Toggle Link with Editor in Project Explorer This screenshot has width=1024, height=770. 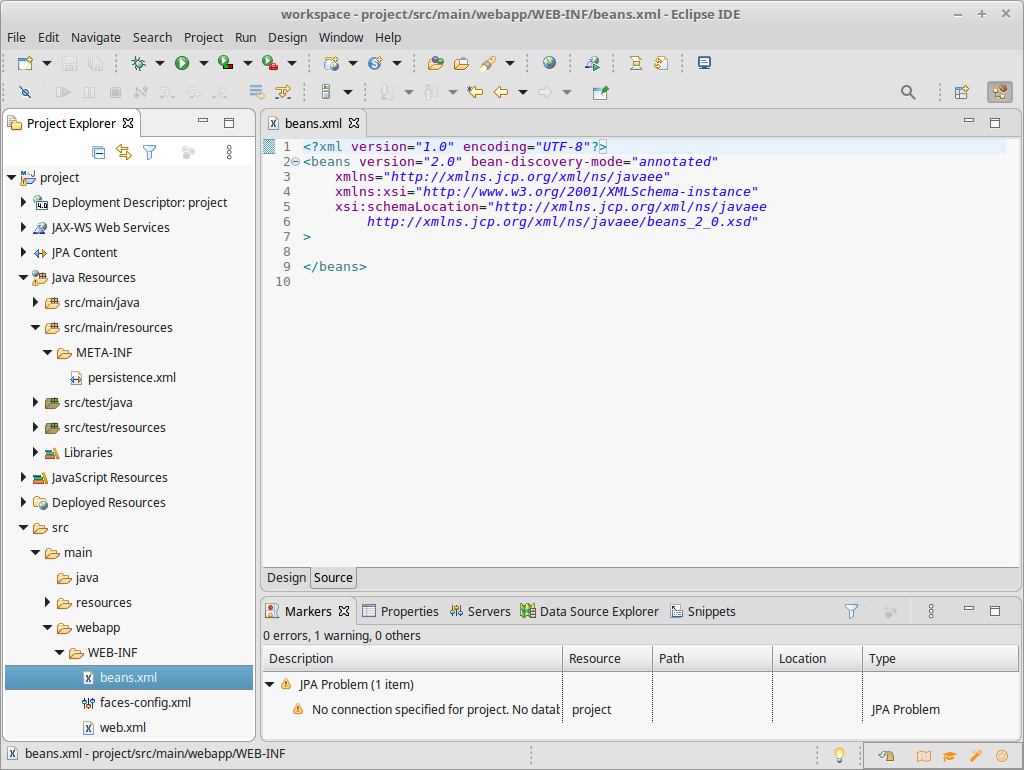point(123,151)
